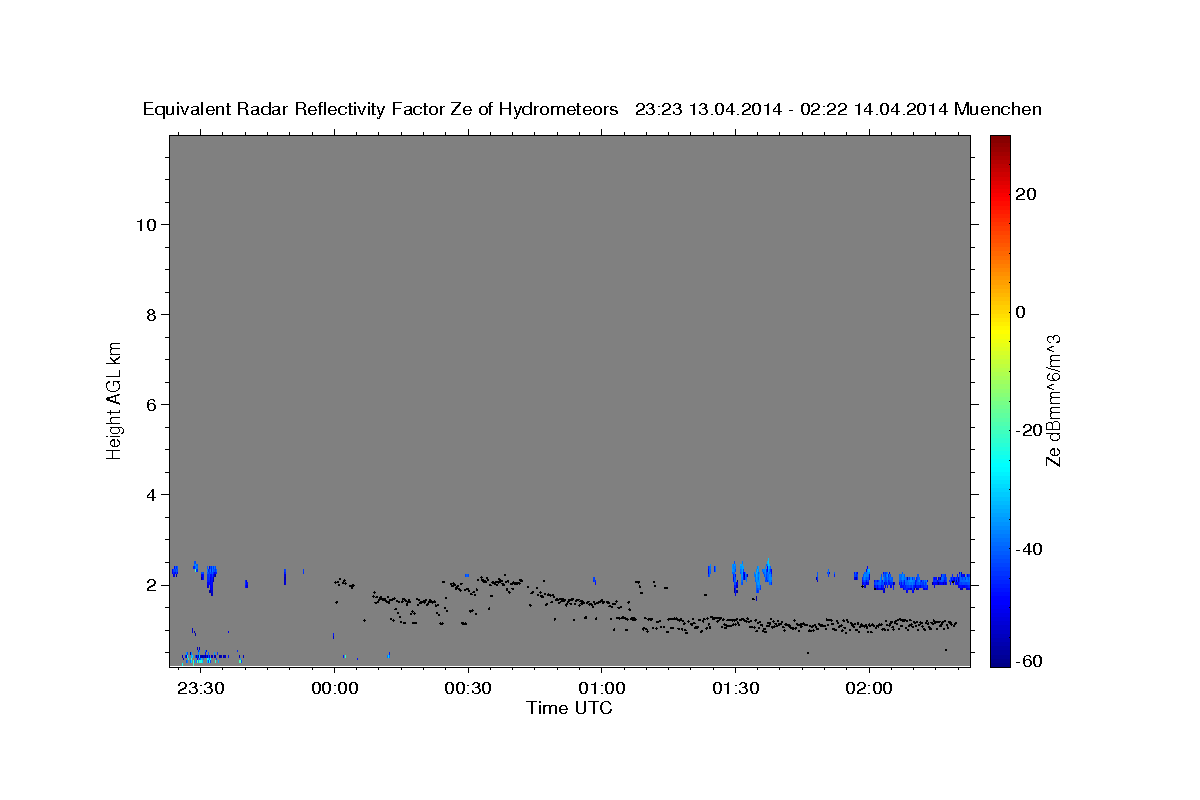Click the colorbar label -20
The image size is (1200, 800).
coord(1028,430)
